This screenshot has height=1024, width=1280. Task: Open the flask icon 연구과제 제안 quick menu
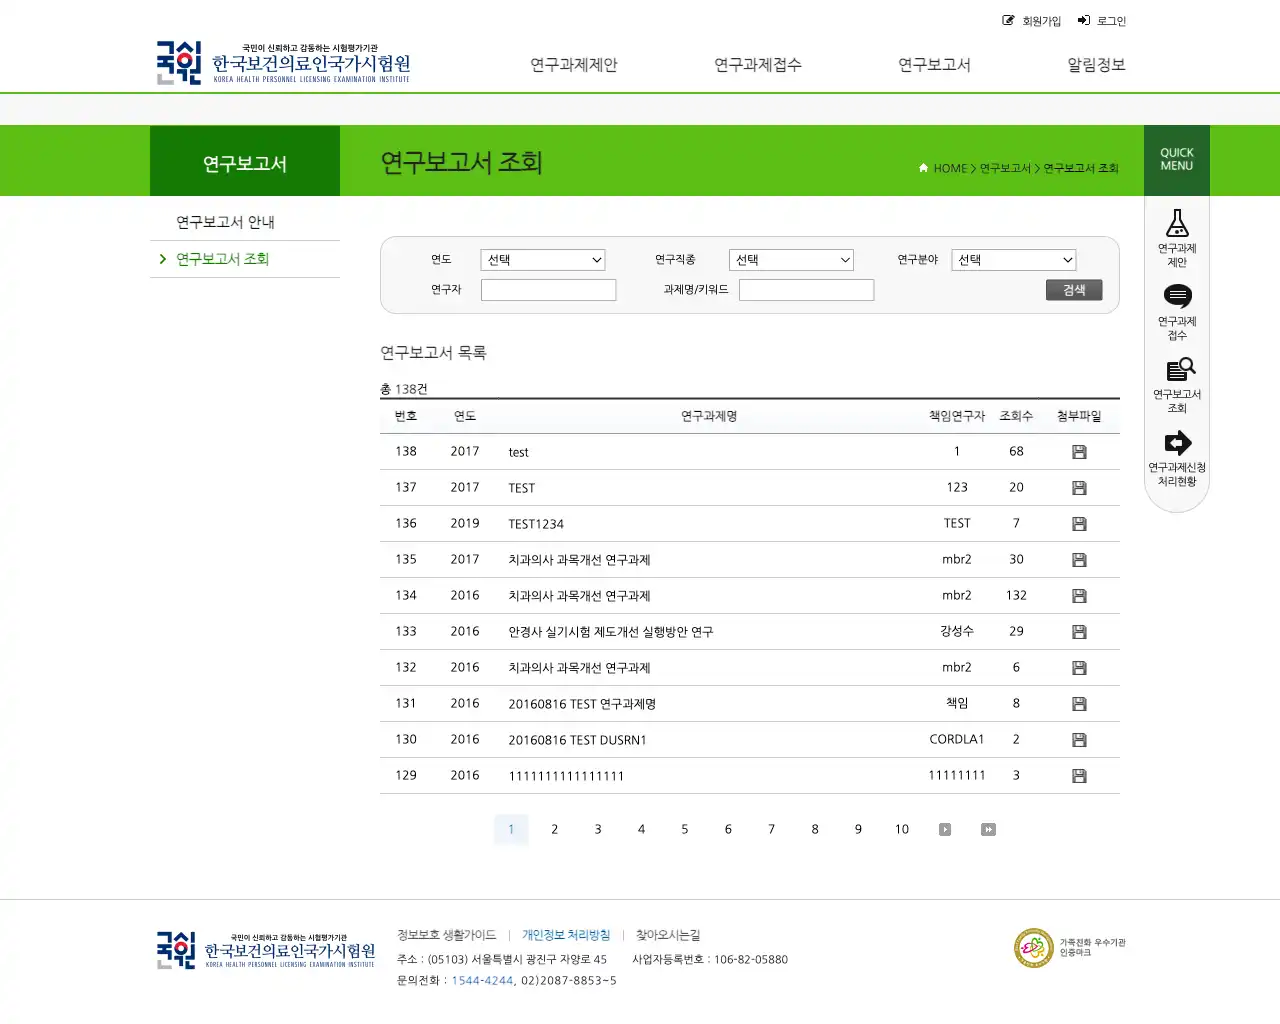pyautogui.click(x=1177, y=238)
